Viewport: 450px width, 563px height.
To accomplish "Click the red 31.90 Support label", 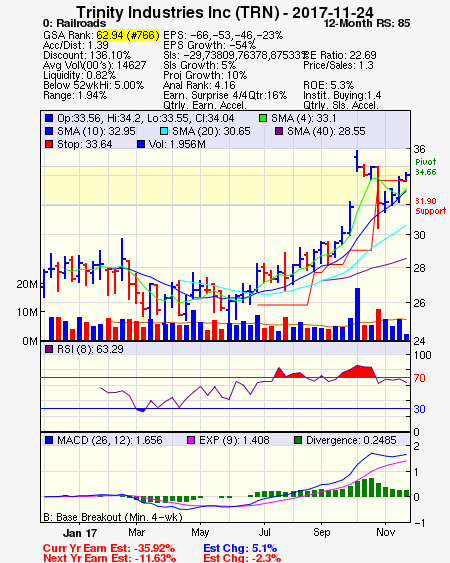I will [431, 206].
